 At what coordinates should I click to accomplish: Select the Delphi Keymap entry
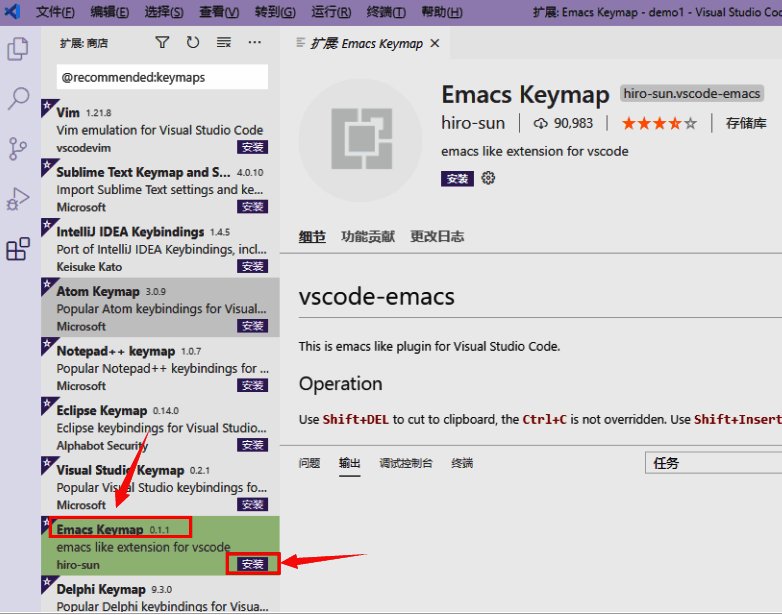[160, 595]
